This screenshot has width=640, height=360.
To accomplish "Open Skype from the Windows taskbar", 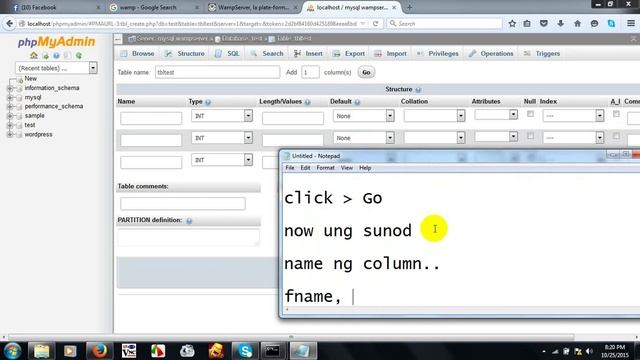I will tap(245, 351).
